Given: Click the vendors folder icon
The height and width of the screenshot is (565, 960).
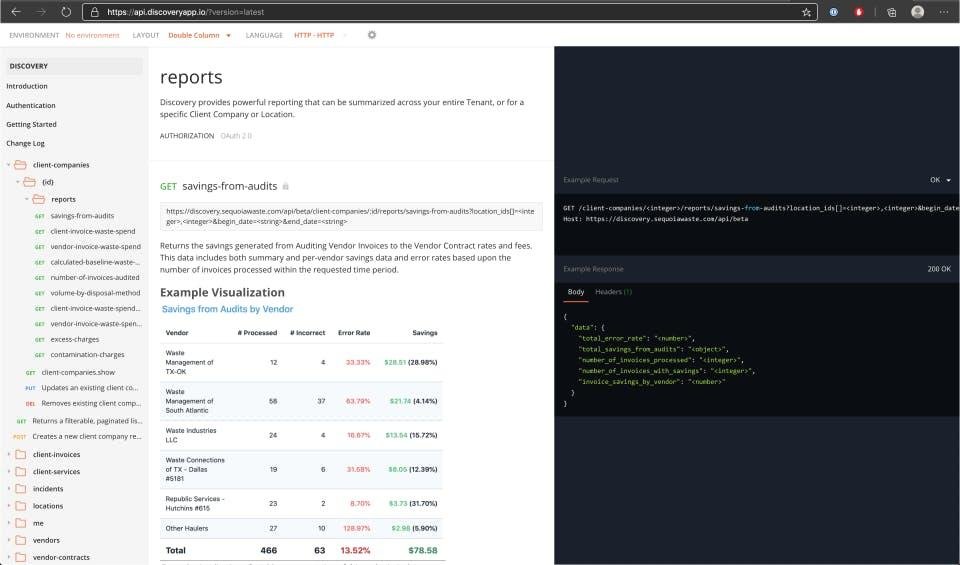Looking at the screenshot, I should coord(20,540).
